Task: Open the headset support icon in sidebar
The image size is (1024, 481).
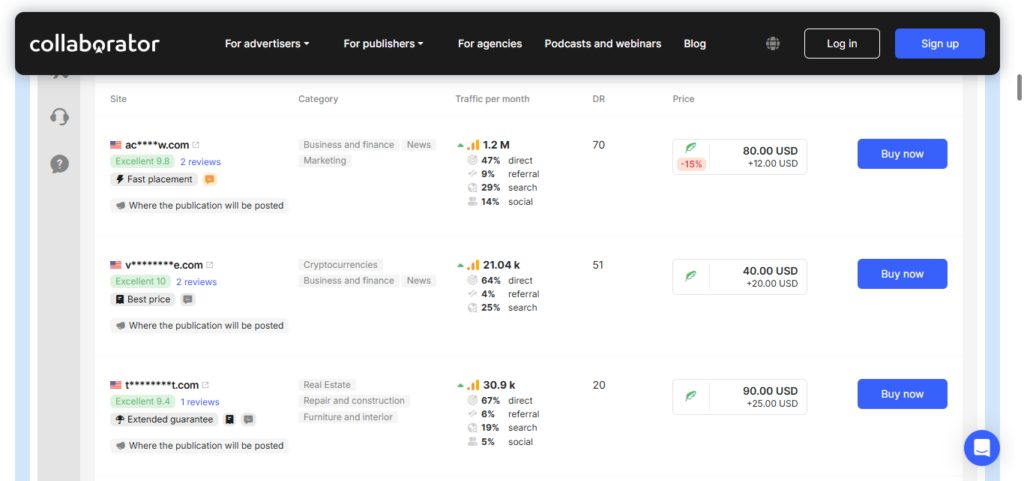Action: coord(60,117)
